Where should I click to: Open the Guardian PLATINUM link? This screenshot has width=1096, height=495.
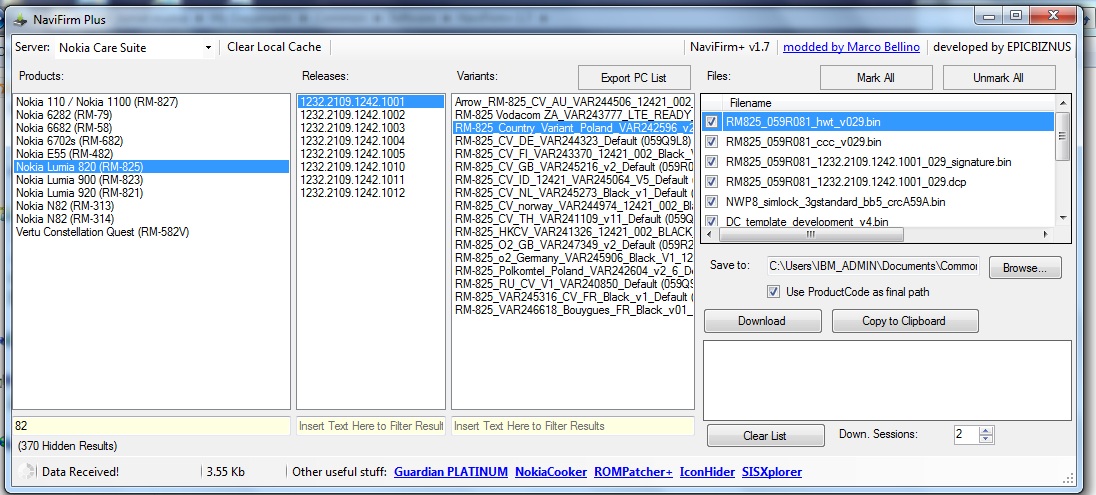tap(451, 472)
